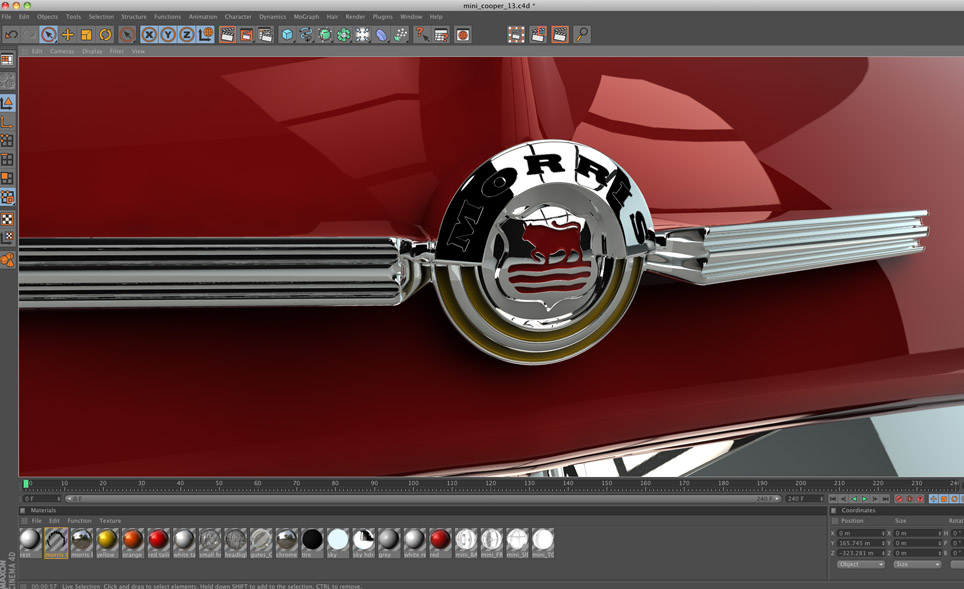Activate the Move tool

(x=67, y=35)
